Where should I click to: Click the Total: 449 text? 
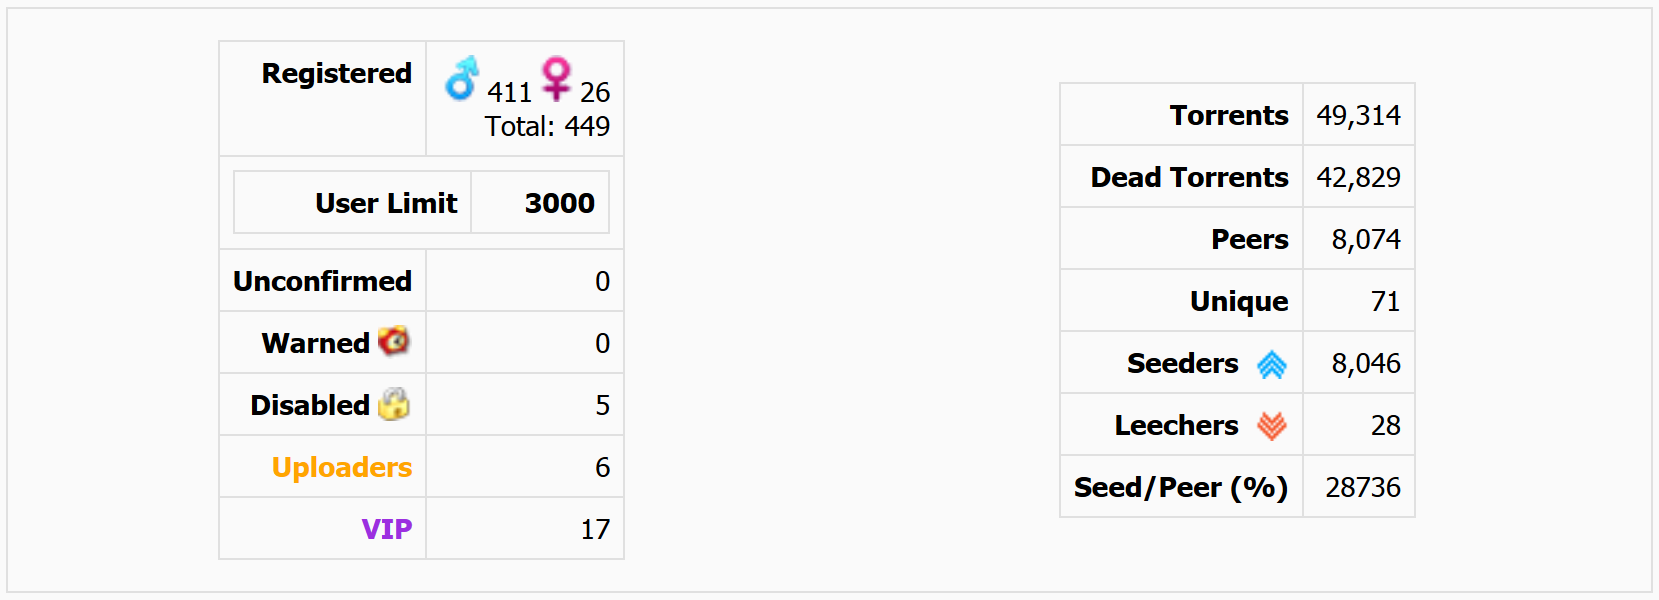tap(547, 126)
